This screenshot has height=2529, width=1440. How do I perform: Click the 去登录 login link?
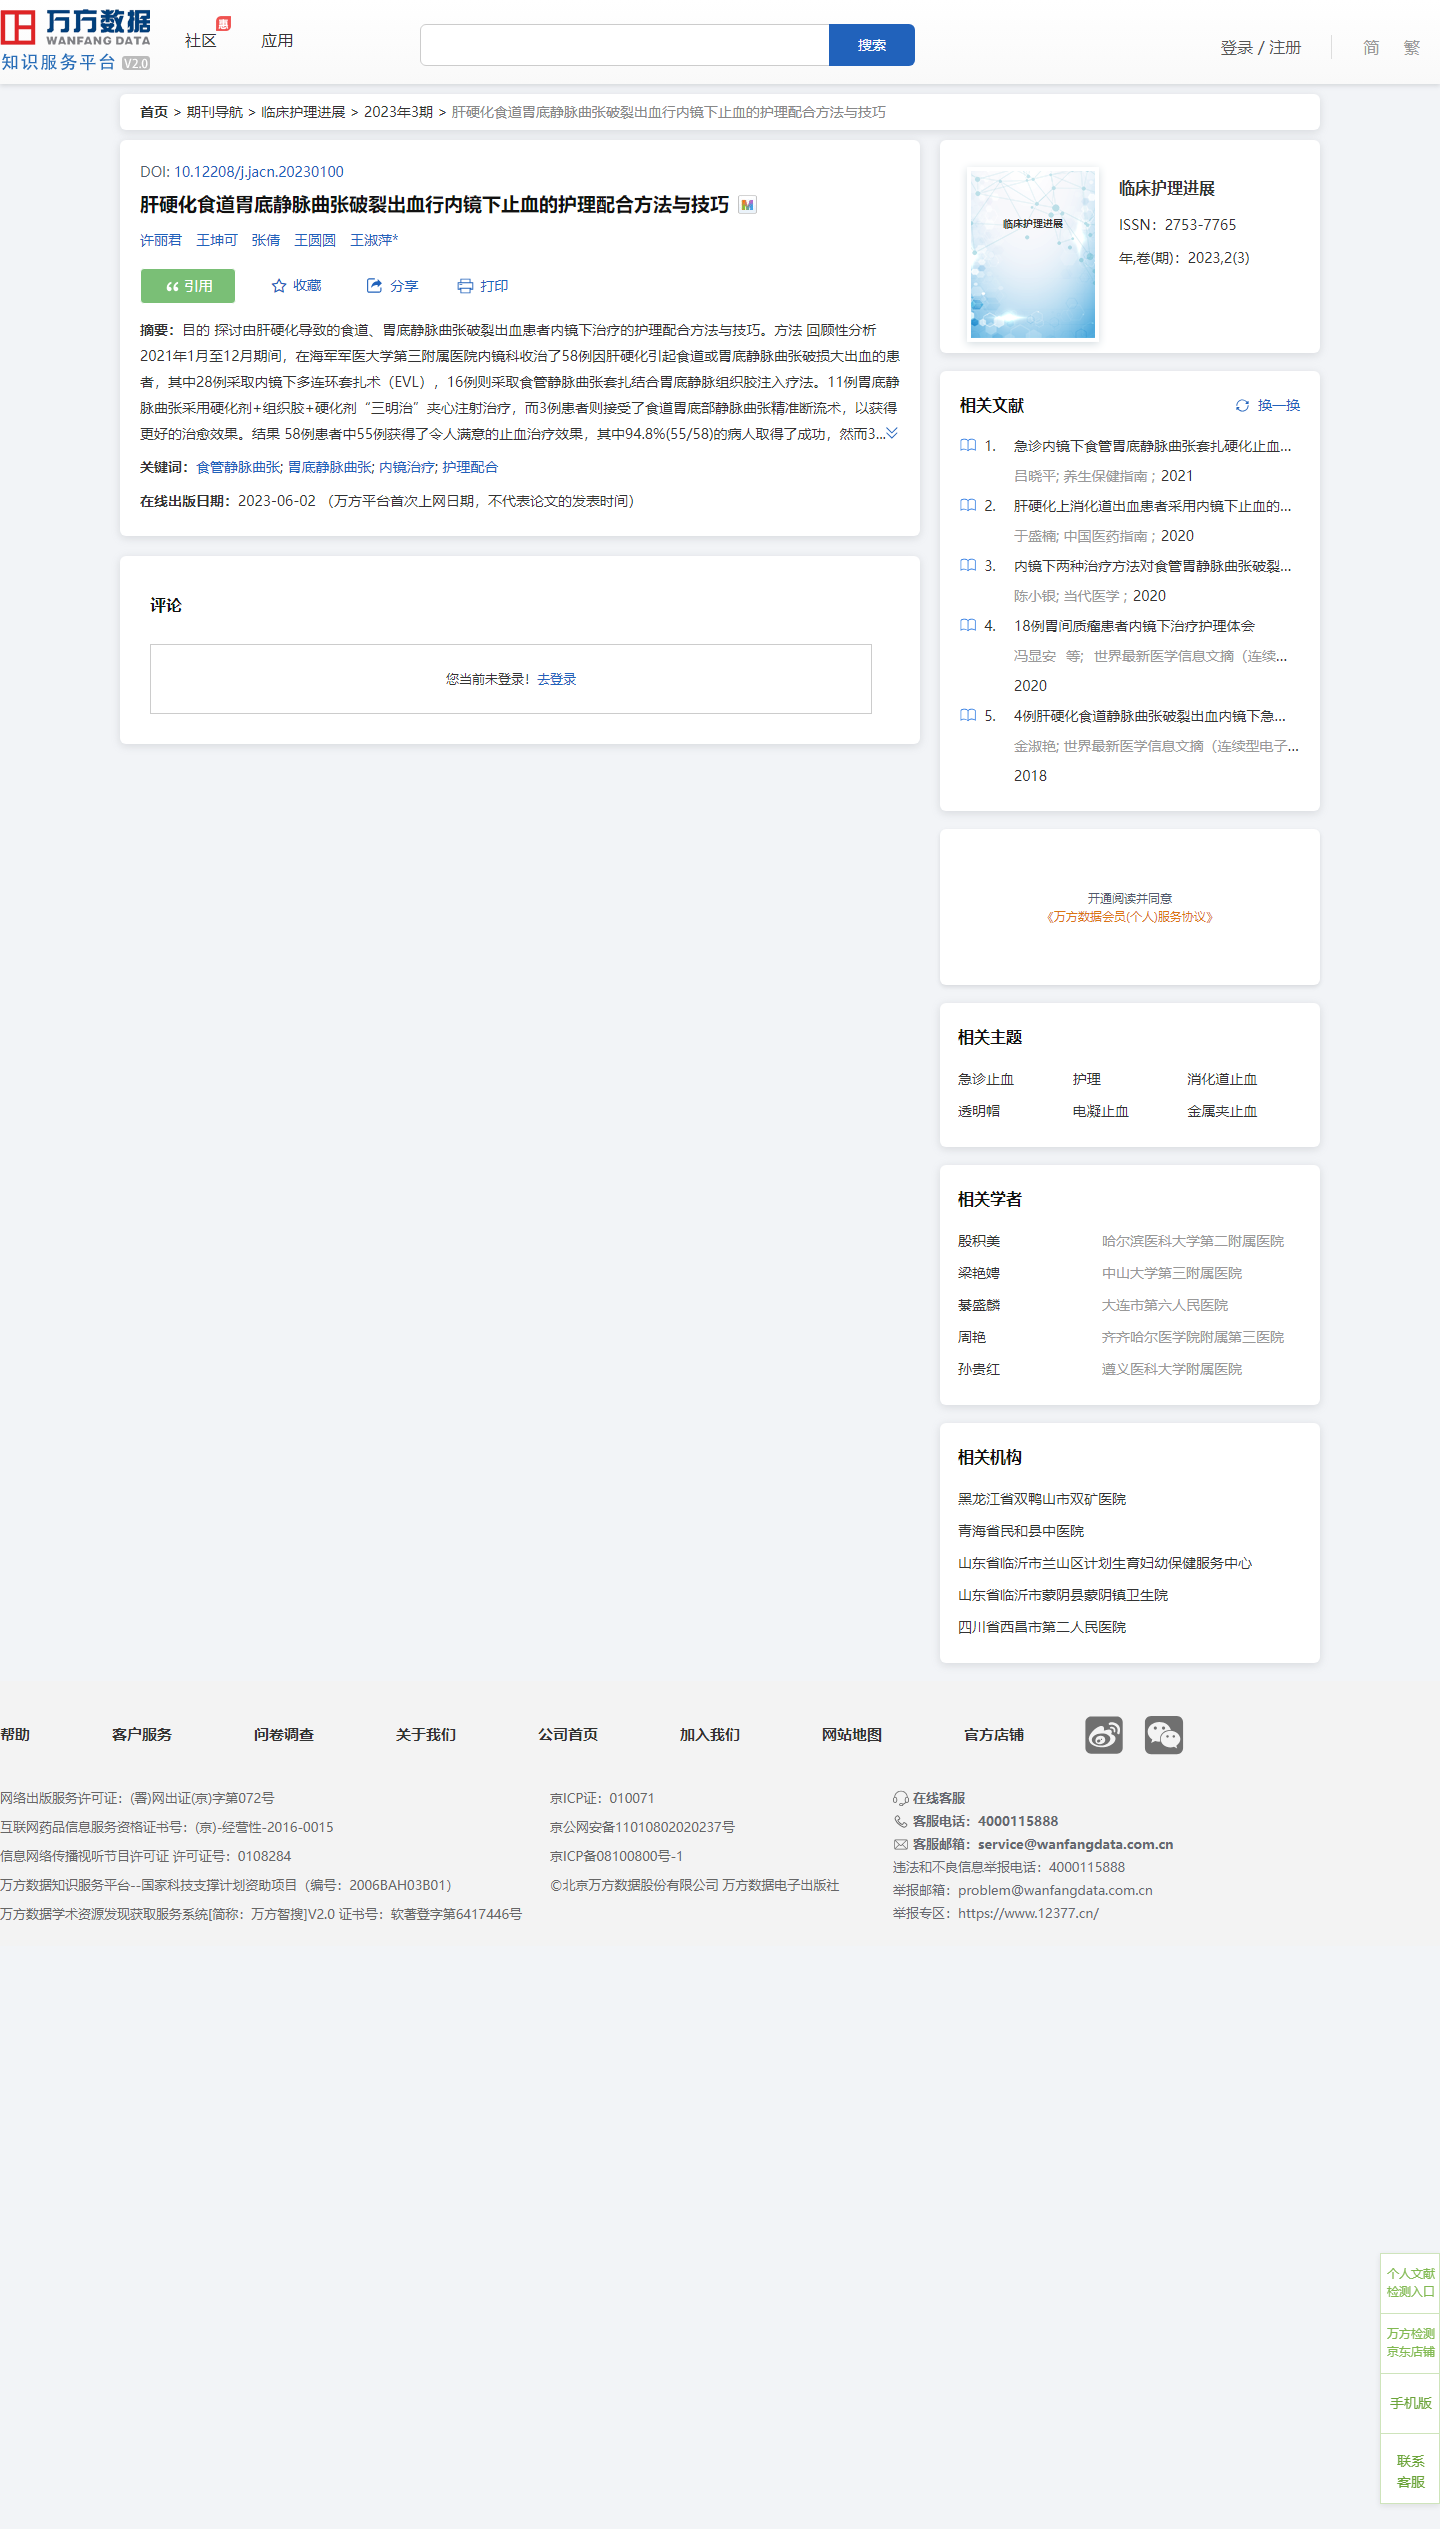pyautogui.click(x=557, y=679)
